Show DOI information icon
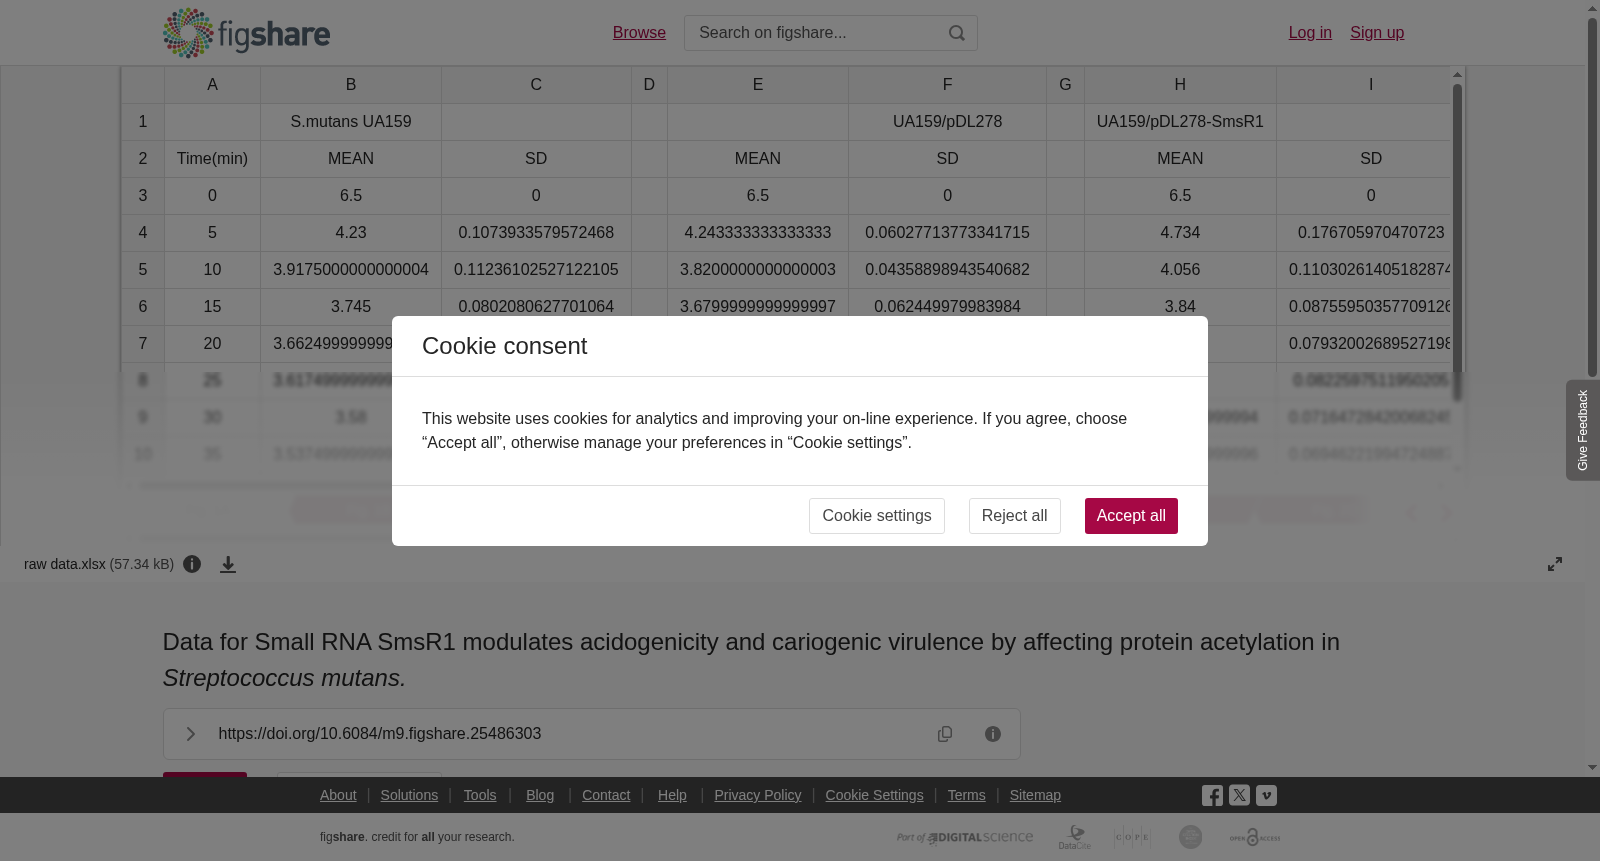 coord(993,734)
